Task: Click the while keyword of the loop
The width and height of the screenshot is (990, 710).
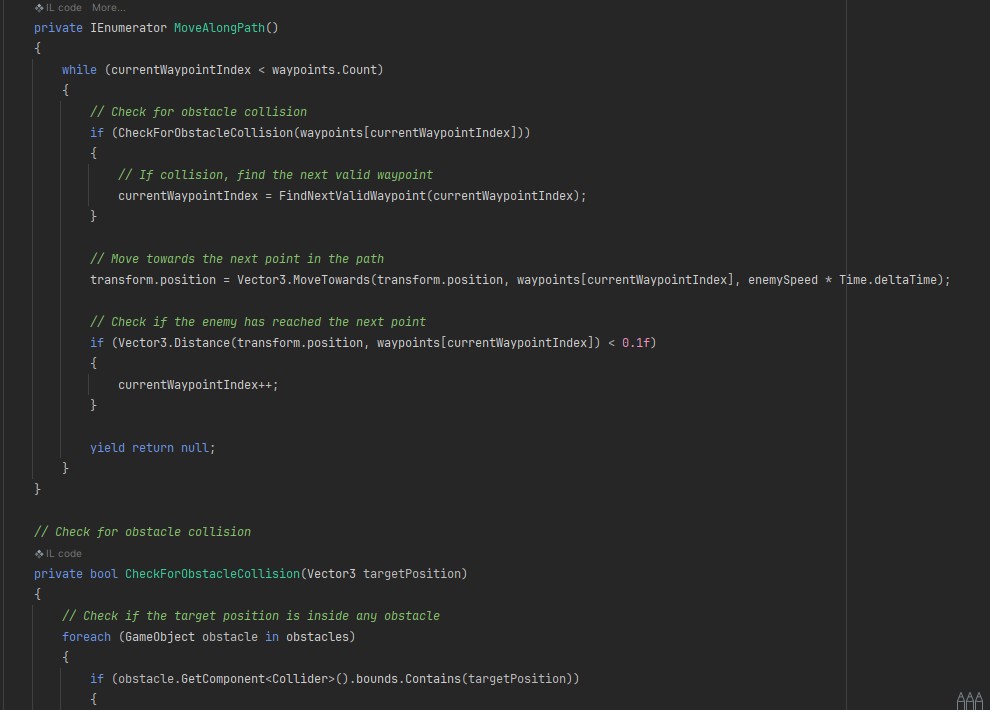Action: point(79,69)
